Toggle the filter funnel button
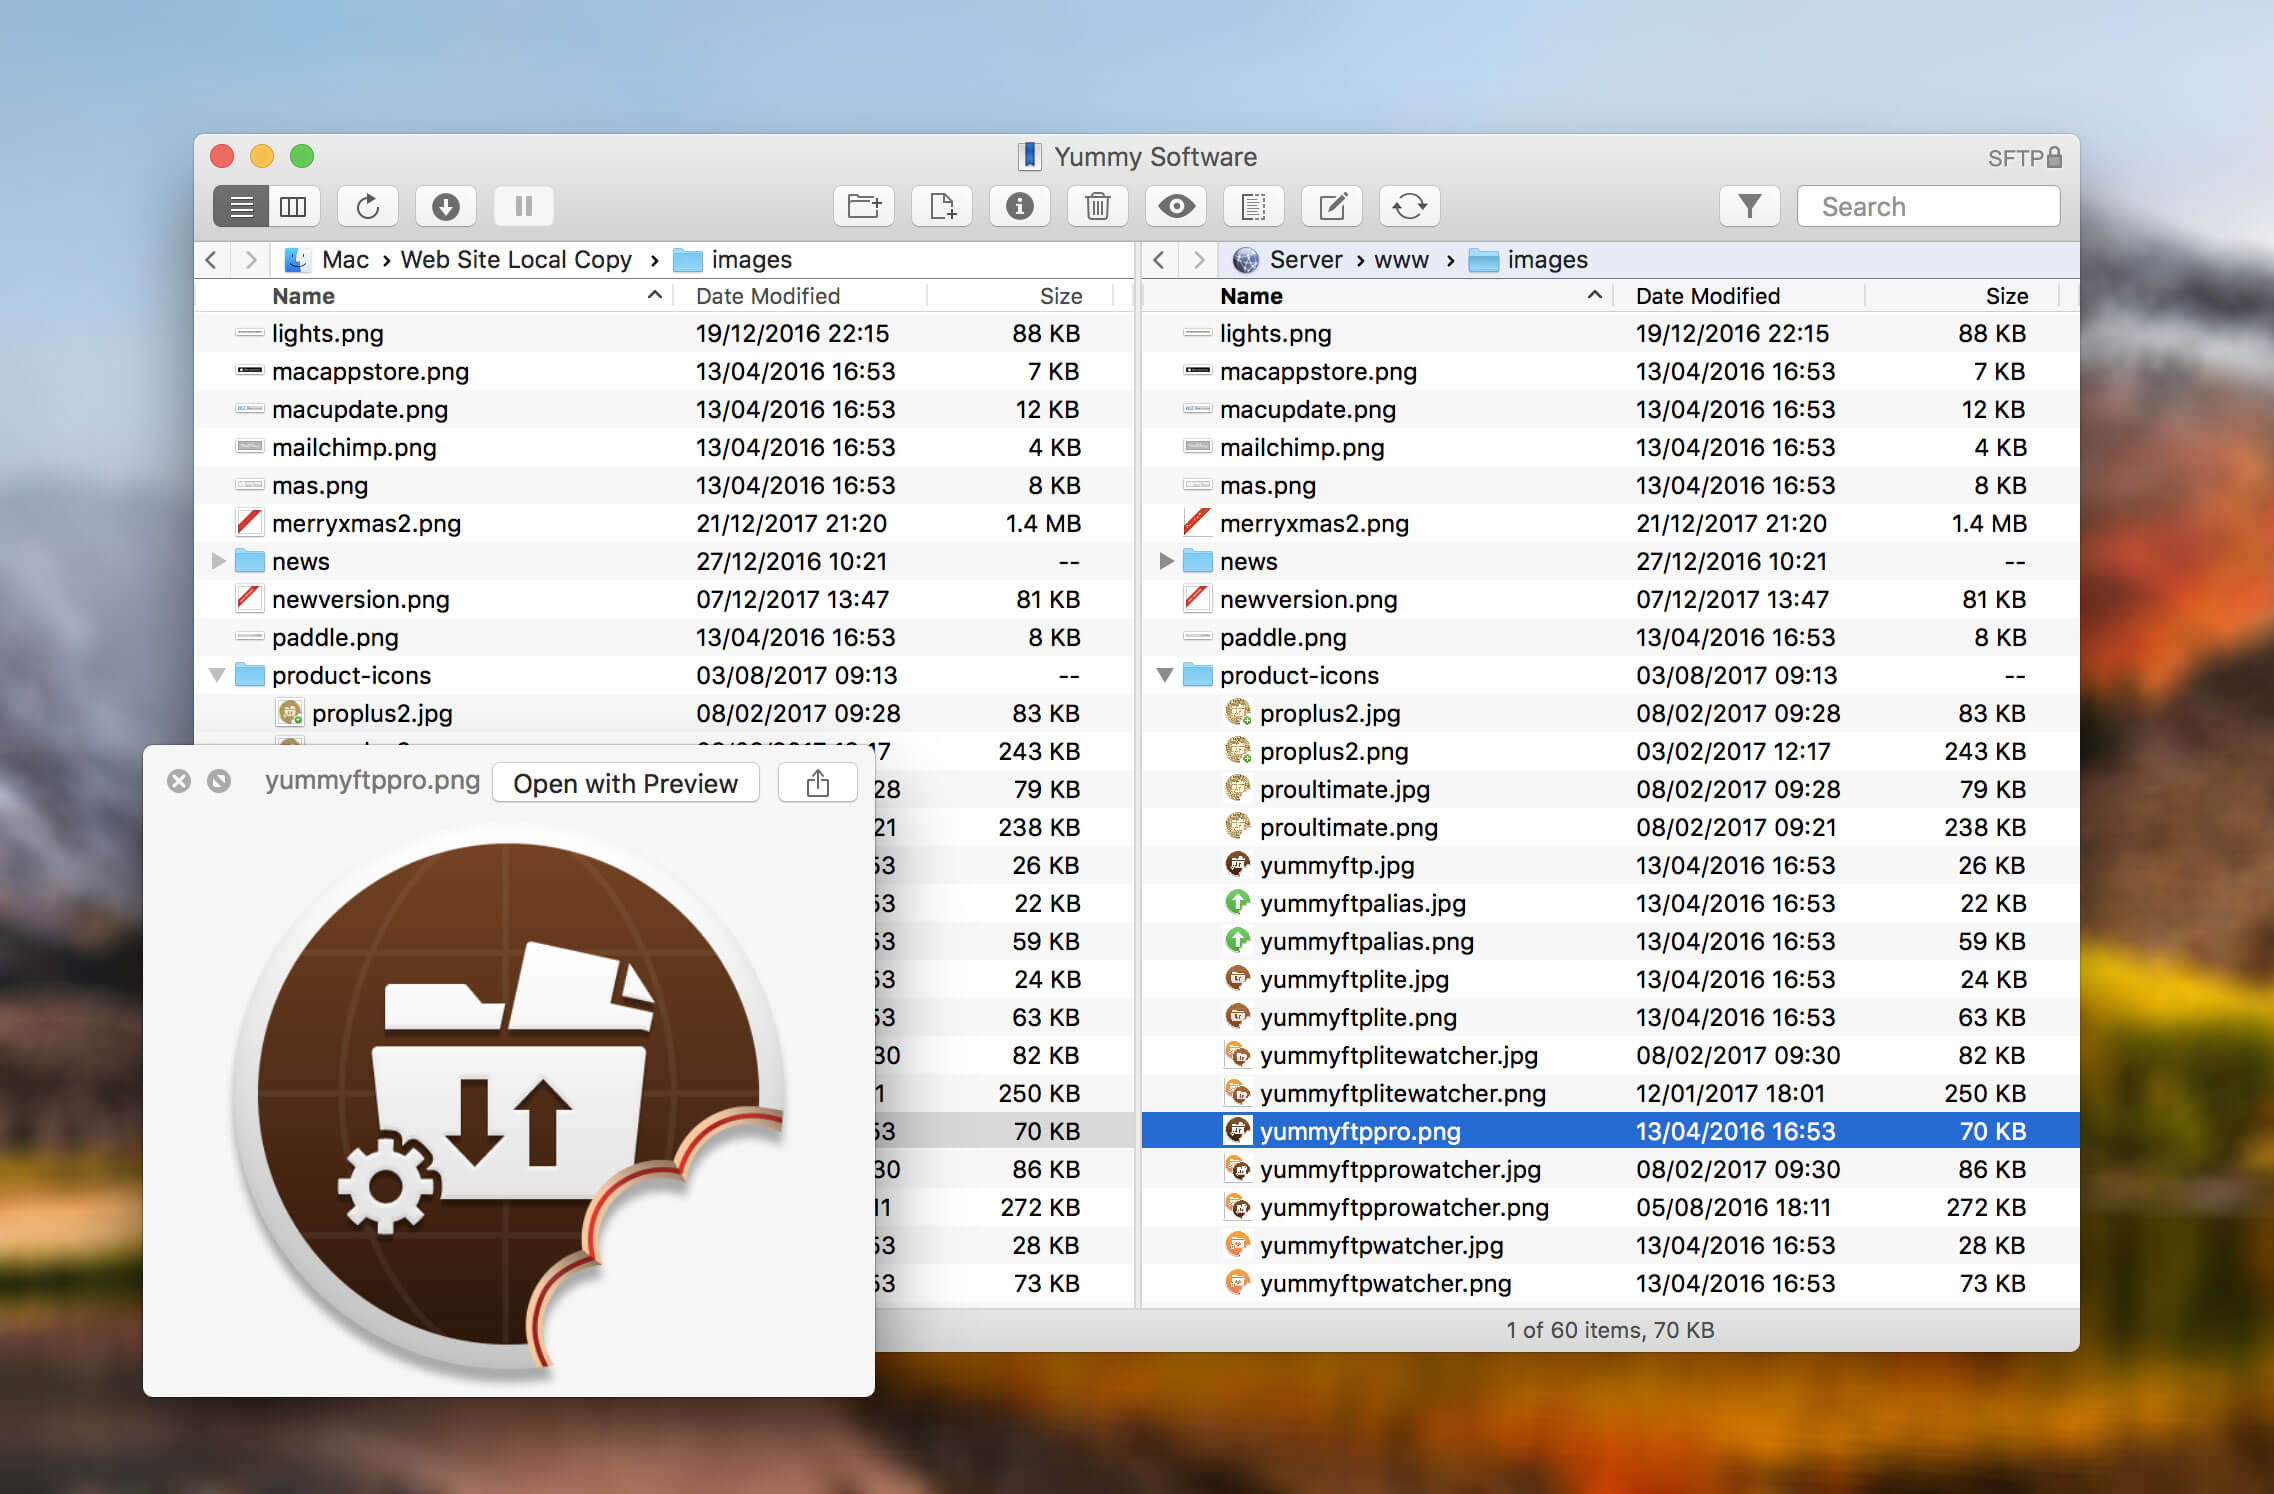This screenshot has width=2274, height=1494. pos(1750,206)
